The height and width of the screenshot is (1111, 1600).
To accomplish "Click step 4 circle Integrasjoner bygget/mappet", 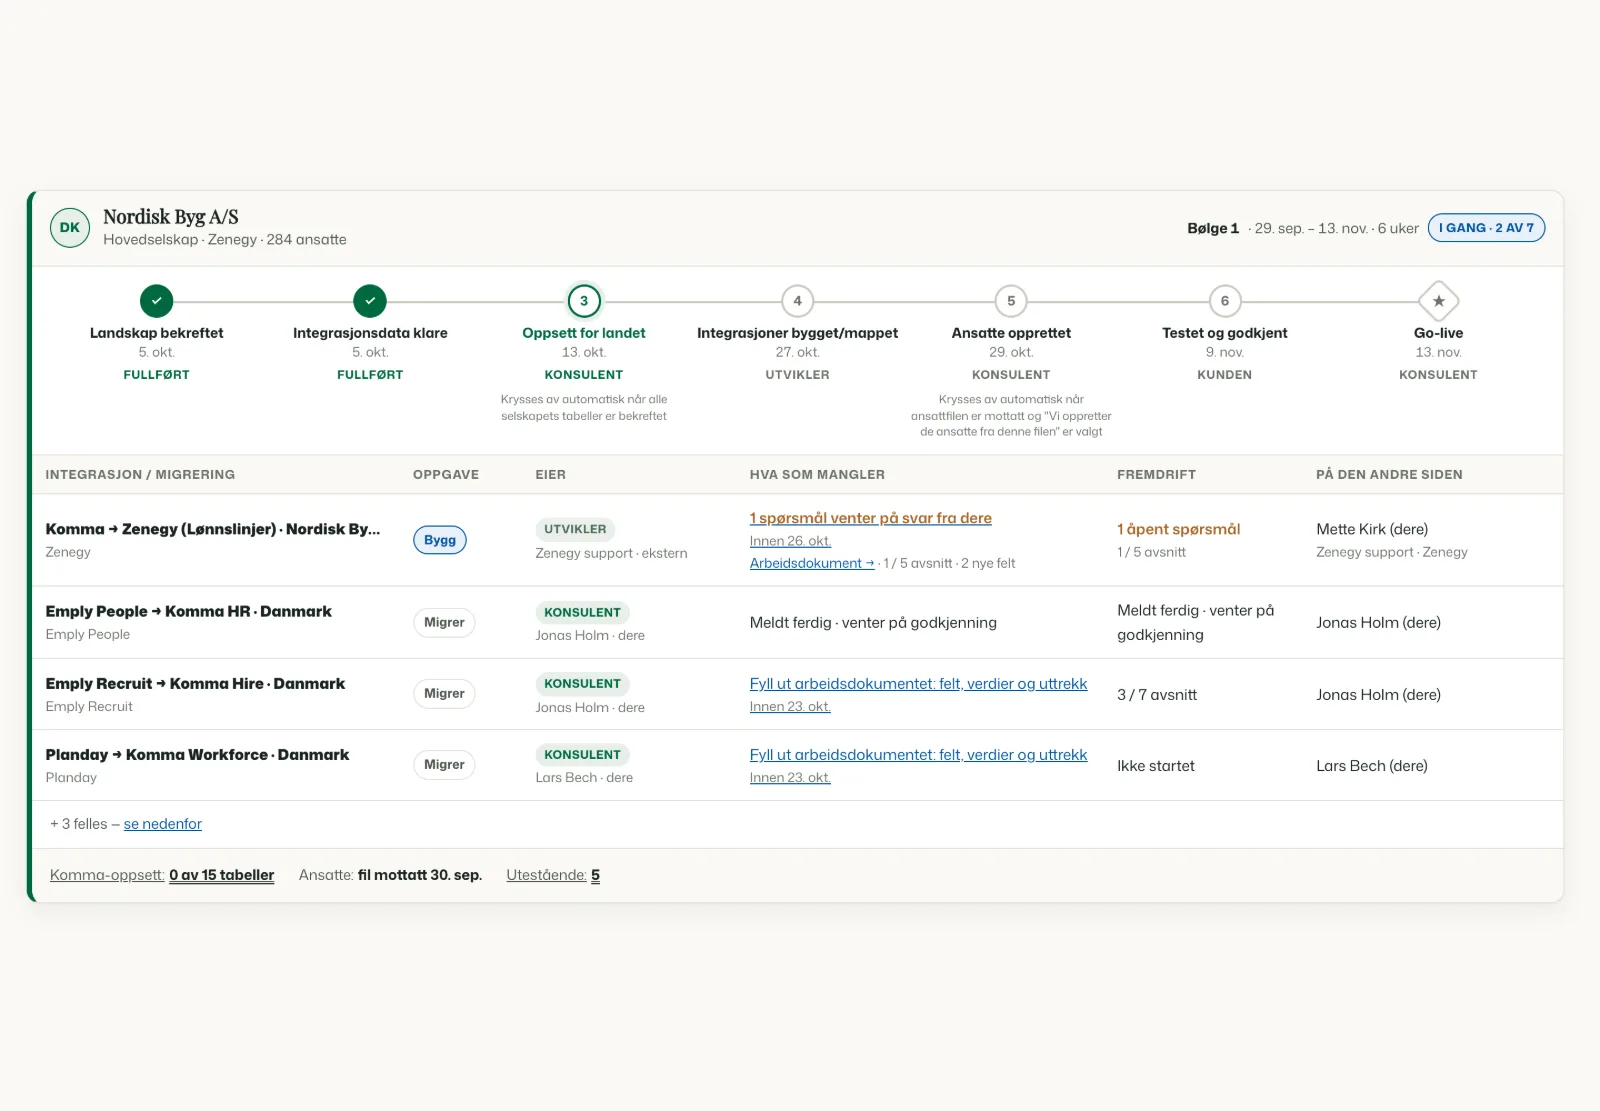I will point(797,301).
